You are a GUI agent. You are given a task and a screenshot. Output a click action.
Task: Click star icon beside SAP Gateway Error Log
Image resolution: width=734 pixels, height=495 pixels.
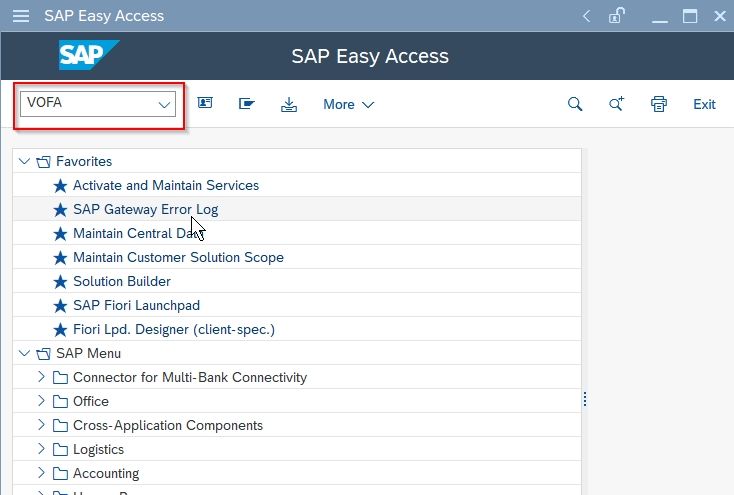(60, 210)
